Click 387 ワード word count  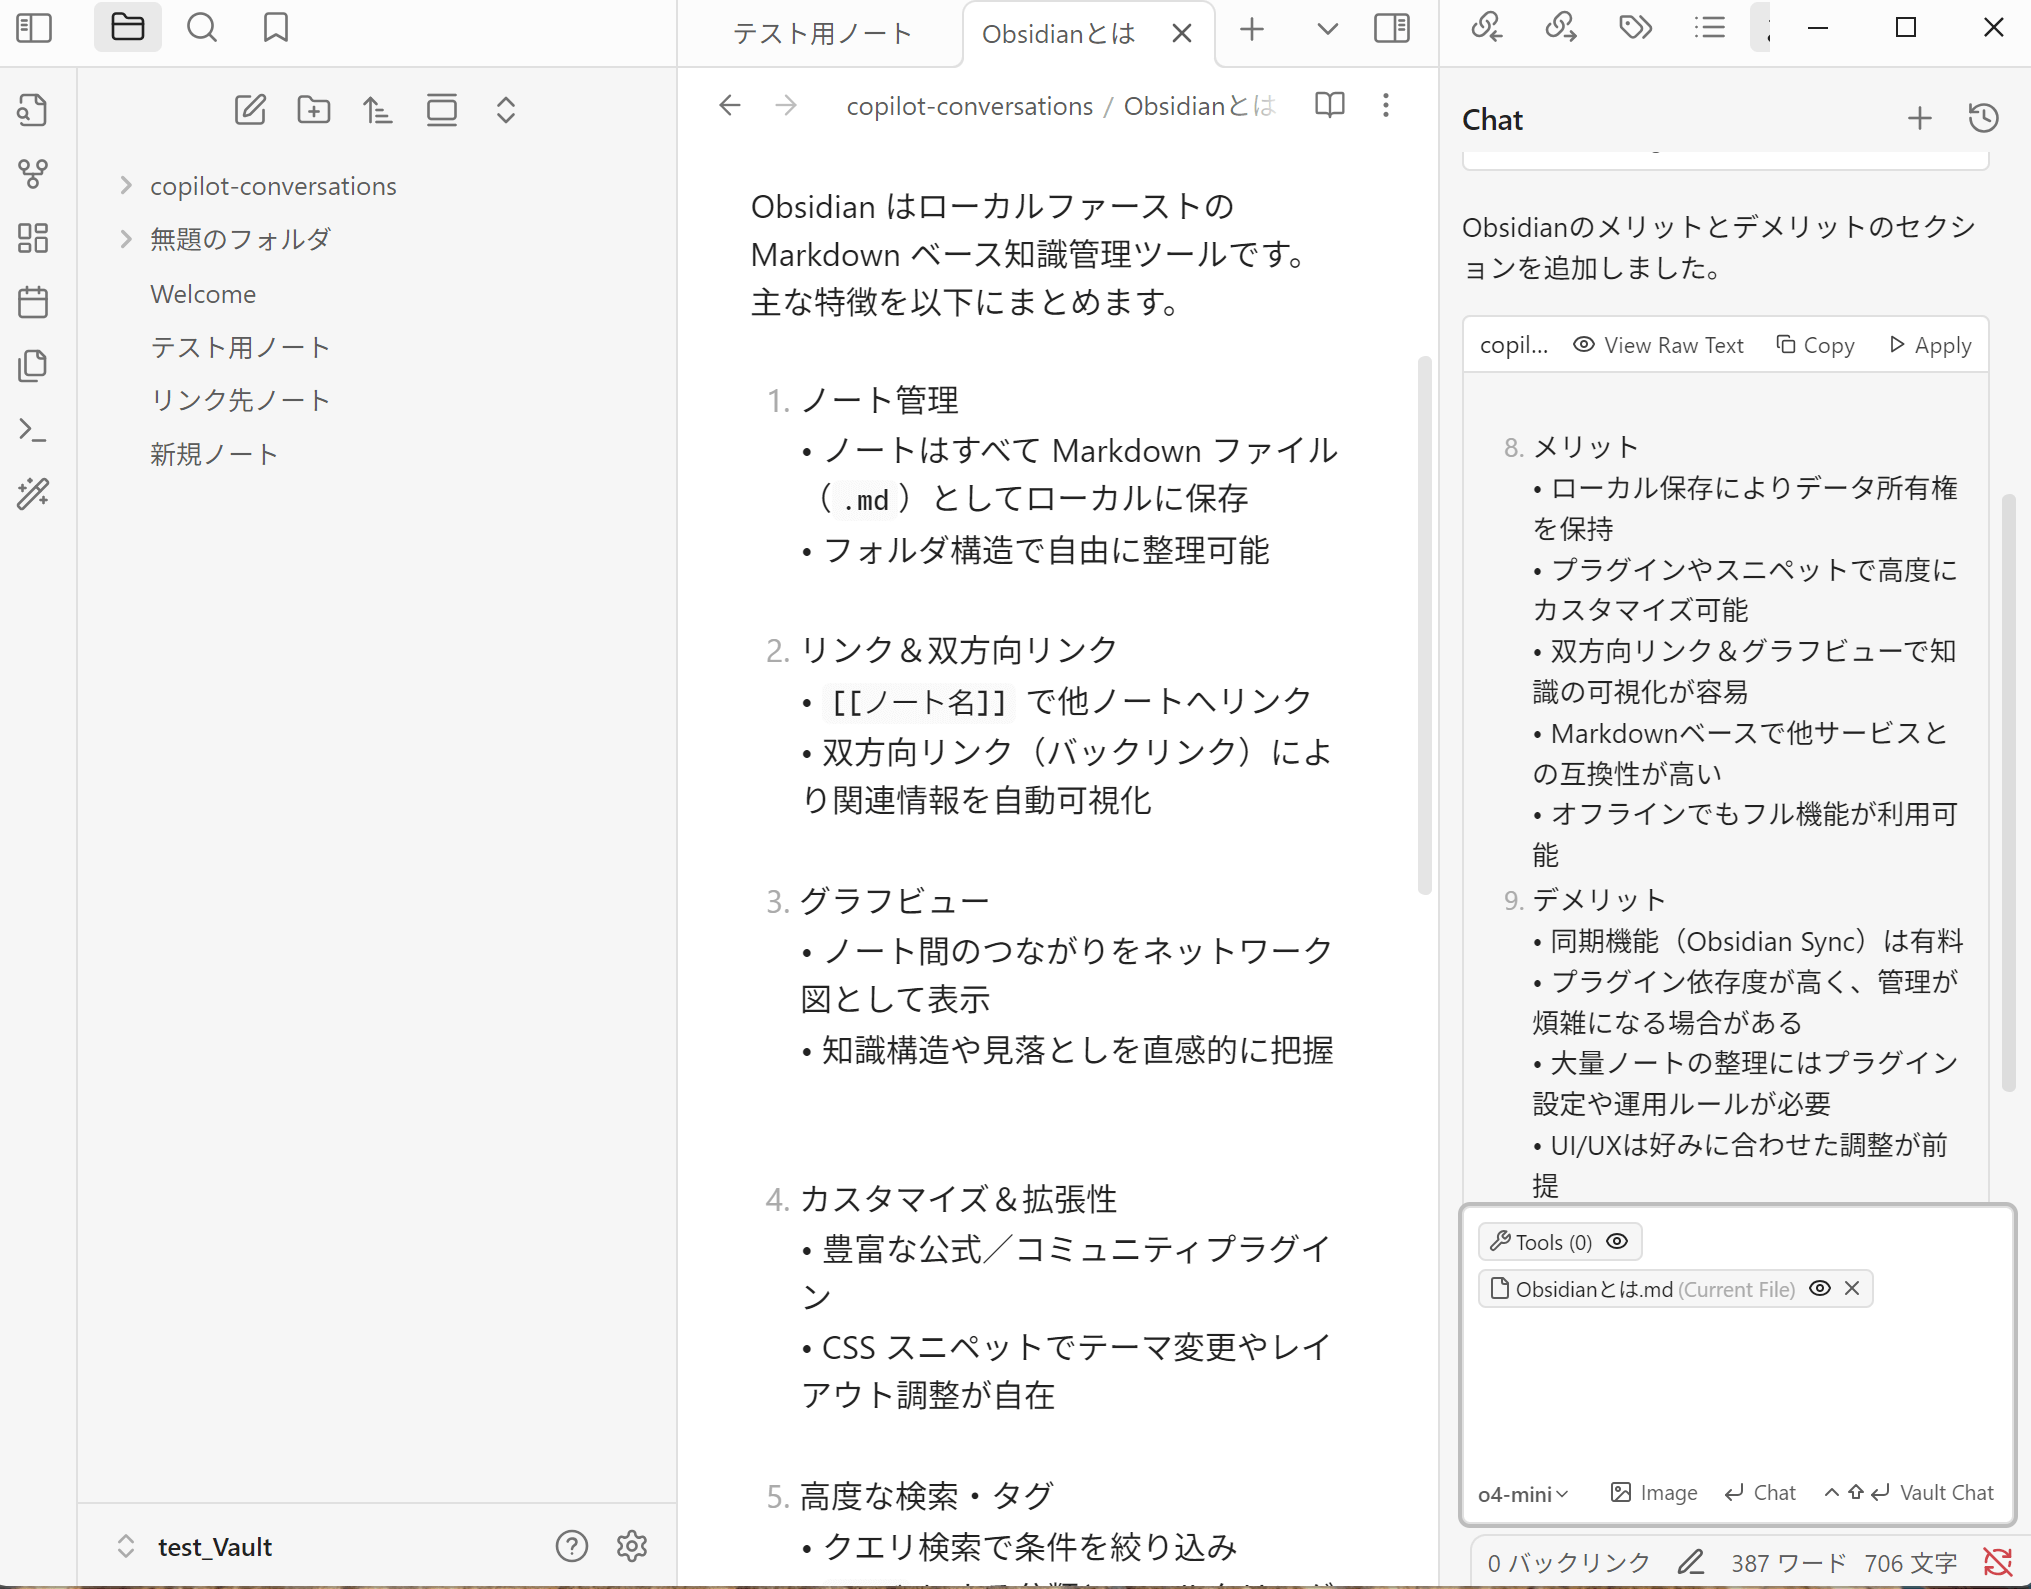[x=1788, y=1563]
